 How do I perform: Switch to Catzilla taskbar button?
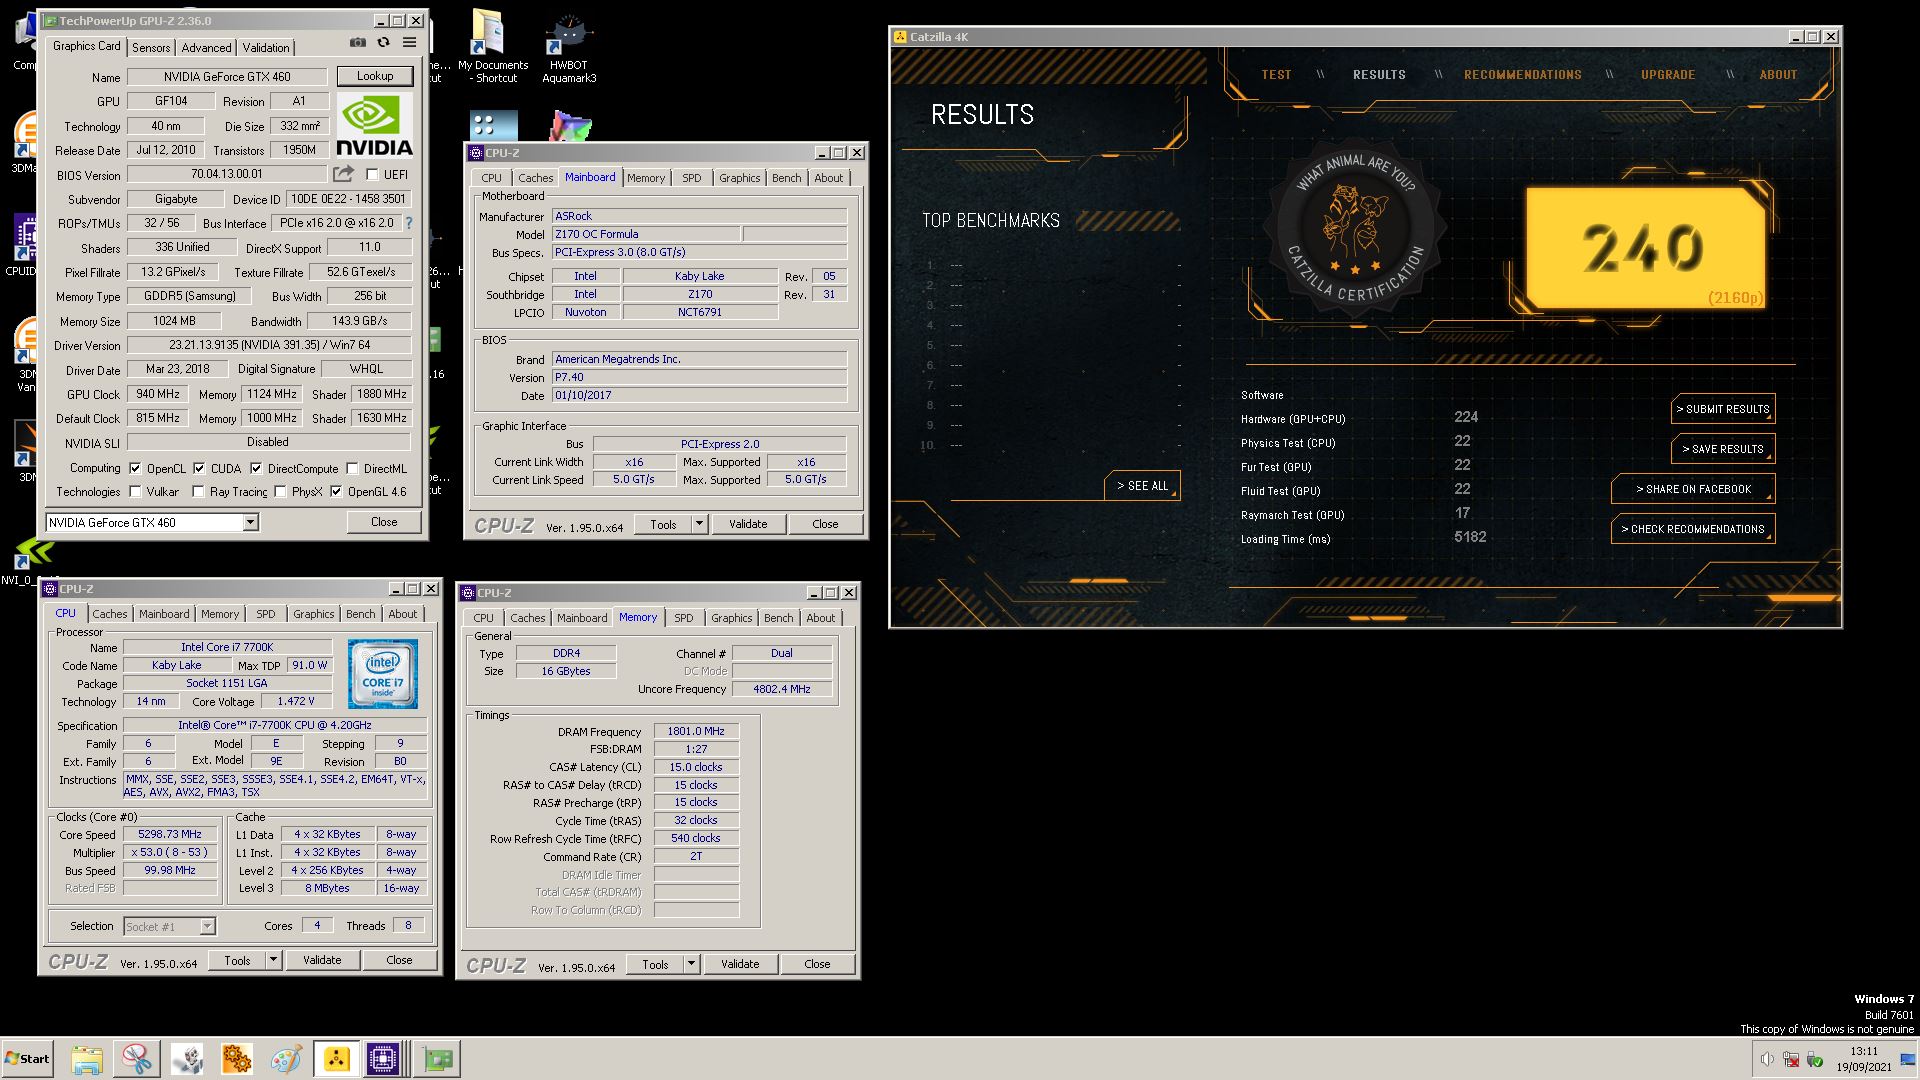(x=337, y=1059)
